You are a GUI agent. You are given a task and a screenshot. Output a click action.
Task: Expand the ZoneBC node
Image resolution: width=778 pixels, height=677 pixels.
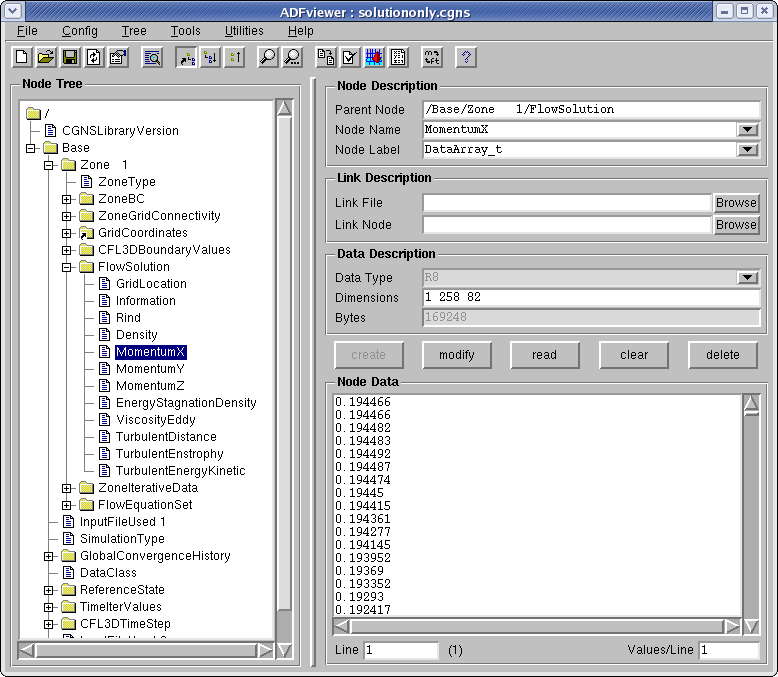(x=66, y=199)
